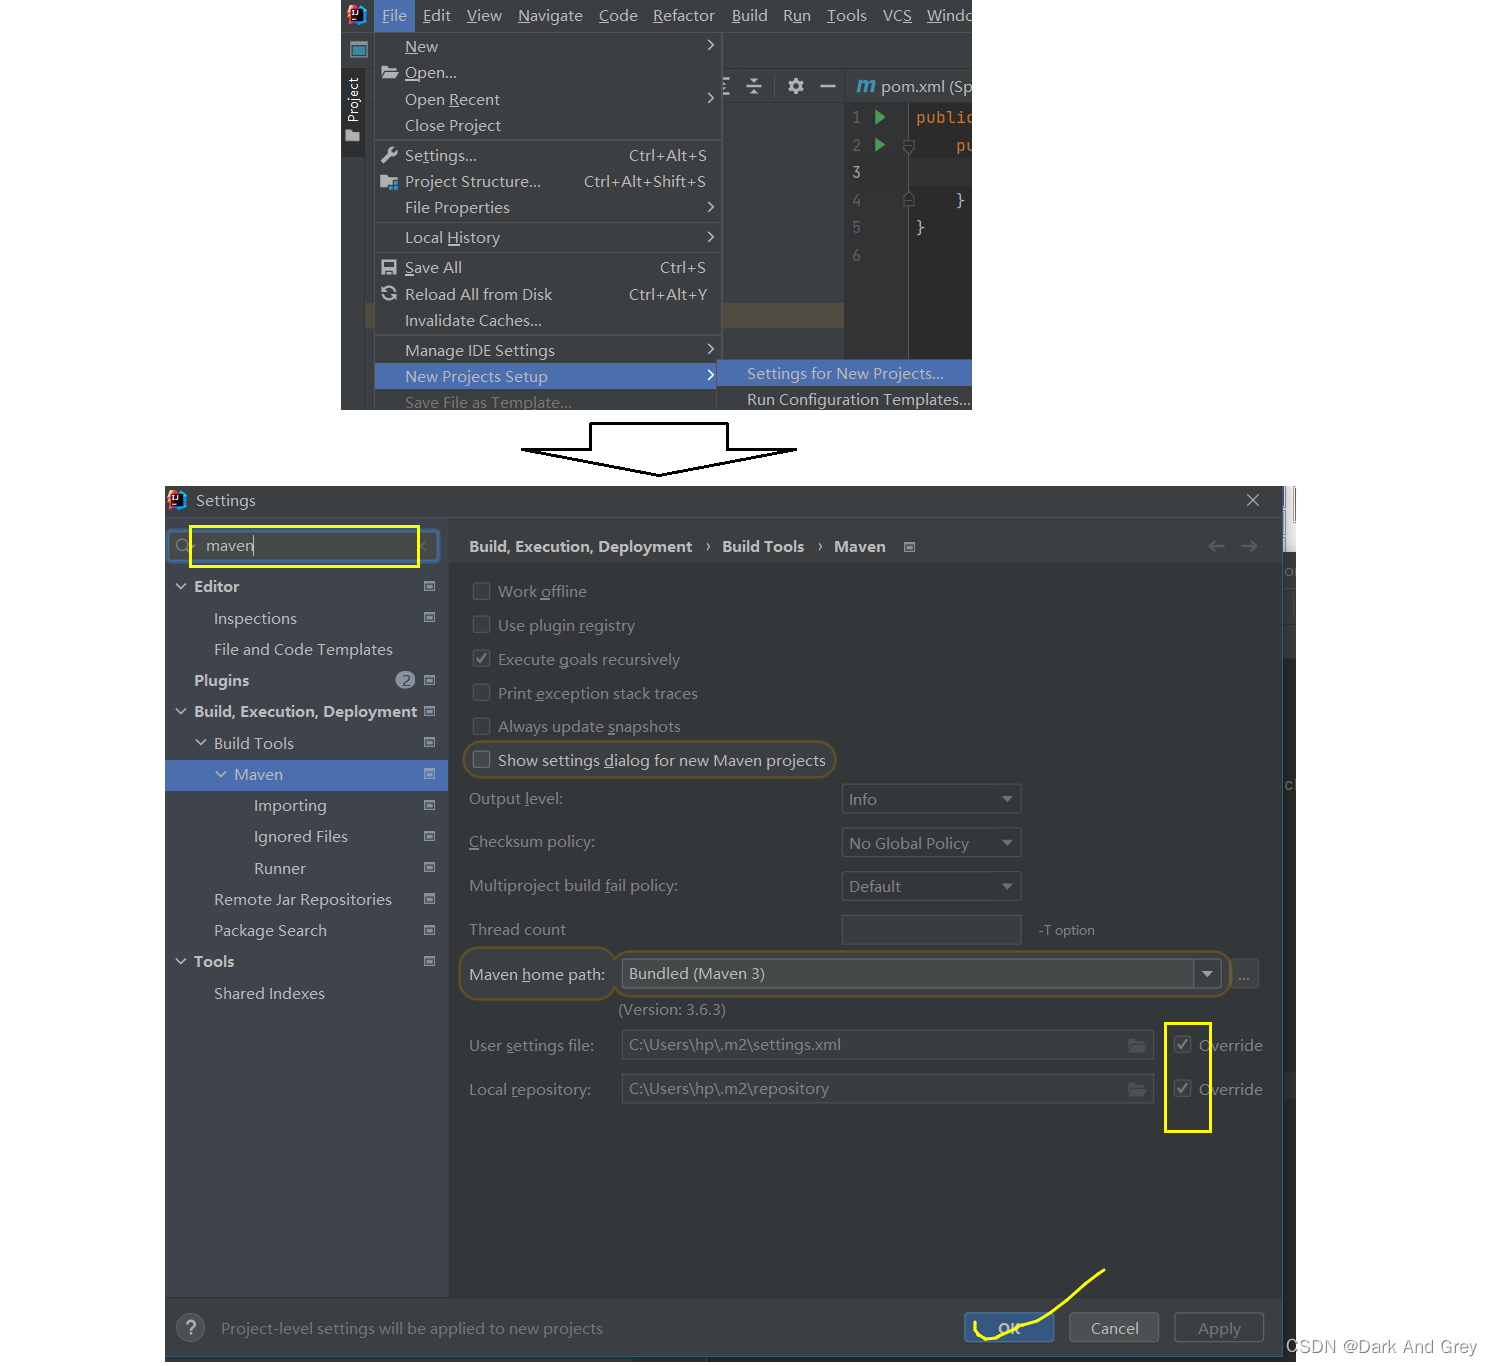Click the help question mark button
Screen dimensions: 1493x1366
click(190, 1328)
